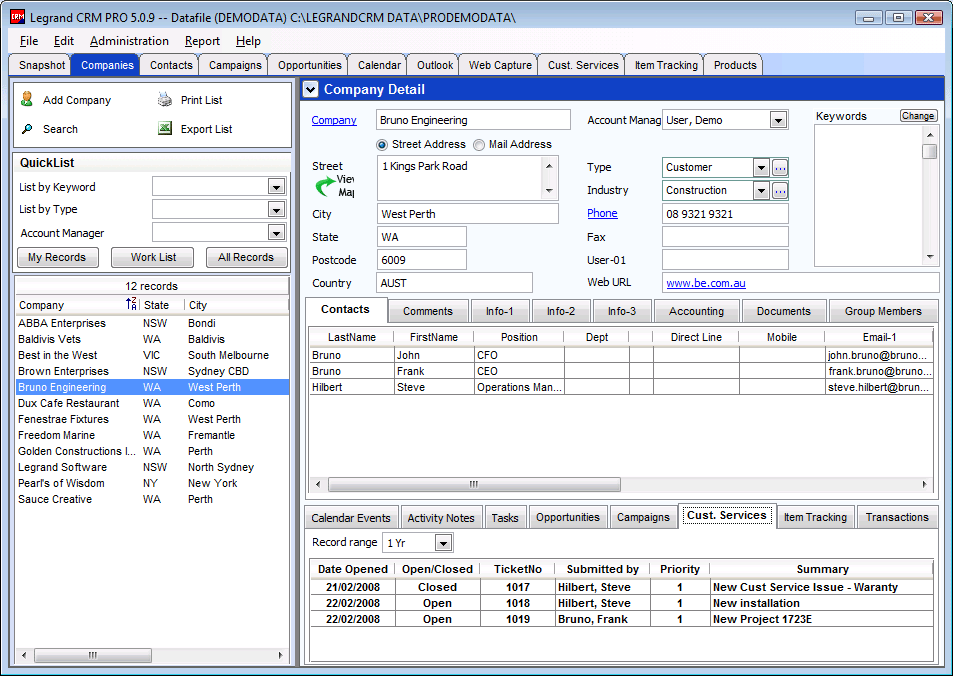Switch to the Products tab
This screenshot has height=676, width=953.
(x=735, y=65)
